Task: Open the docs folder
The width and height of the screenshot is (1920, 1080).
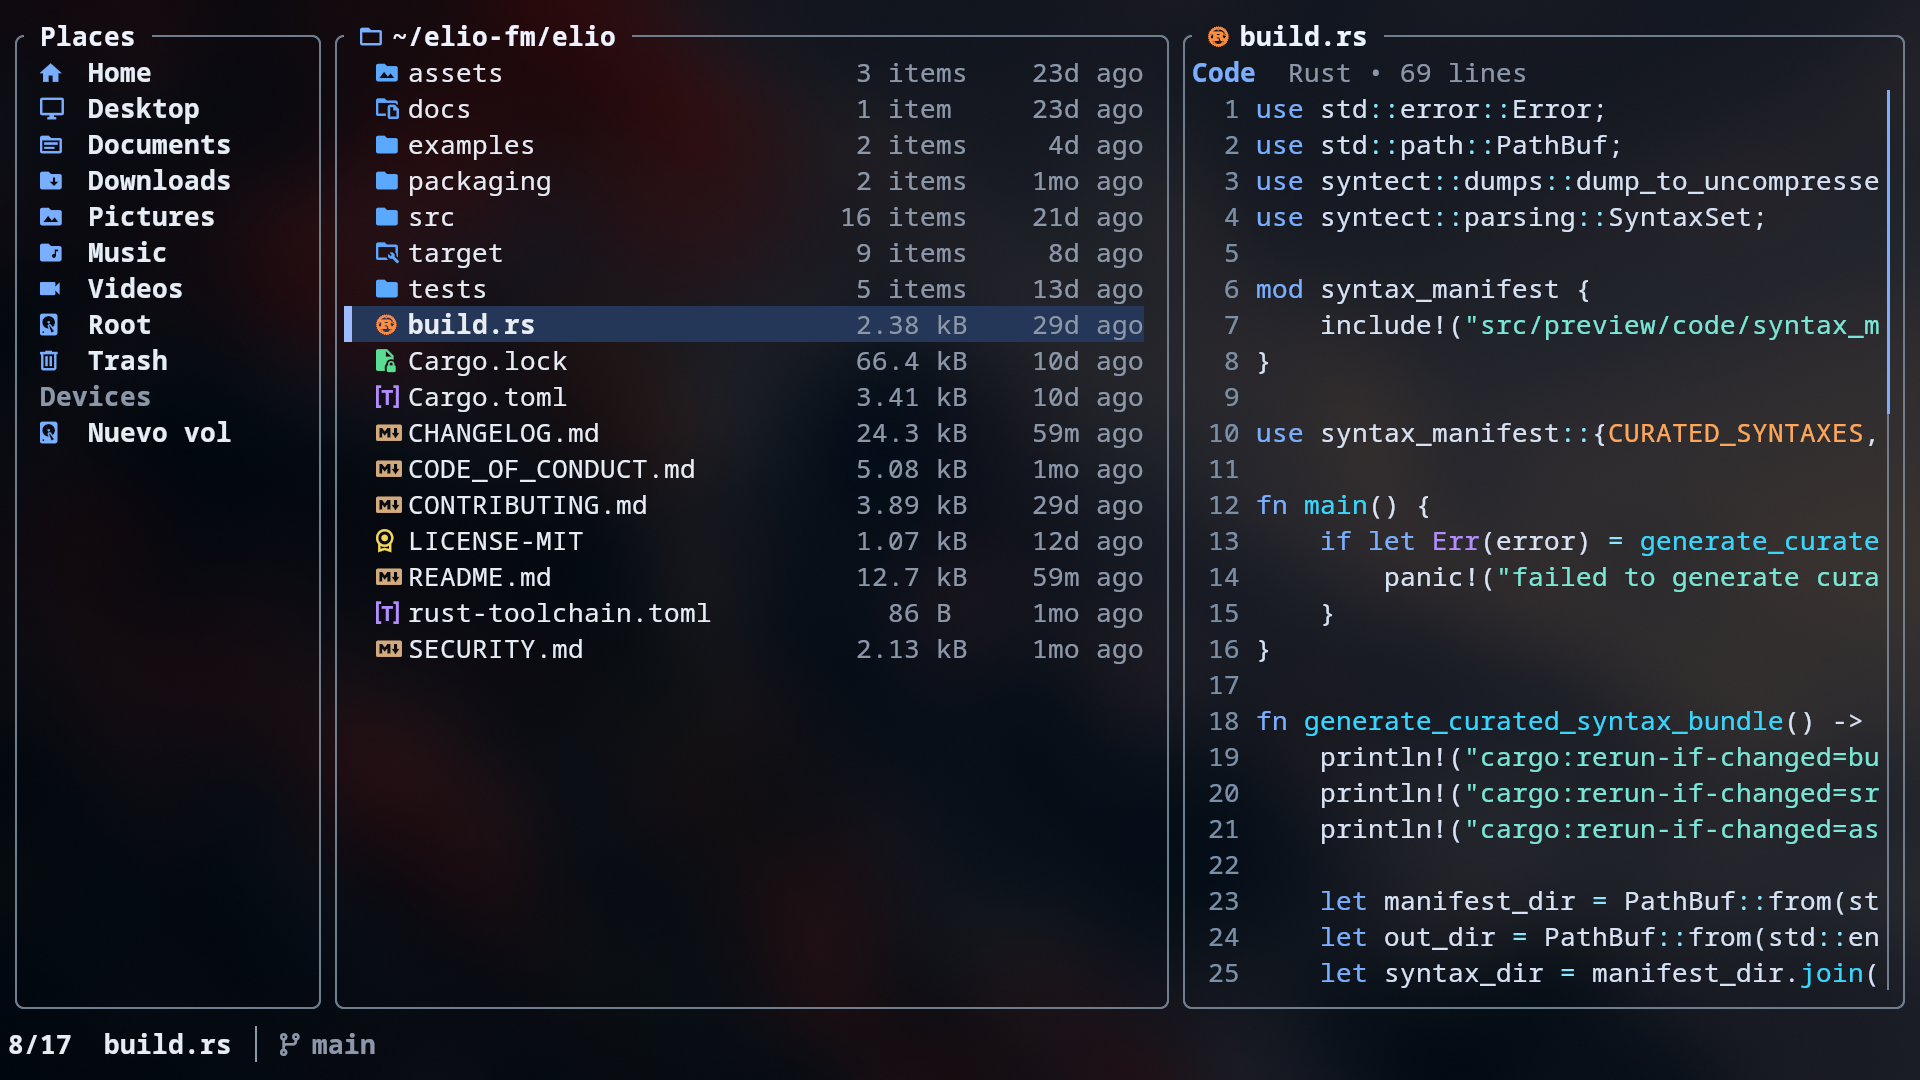Action: [744, 109]
